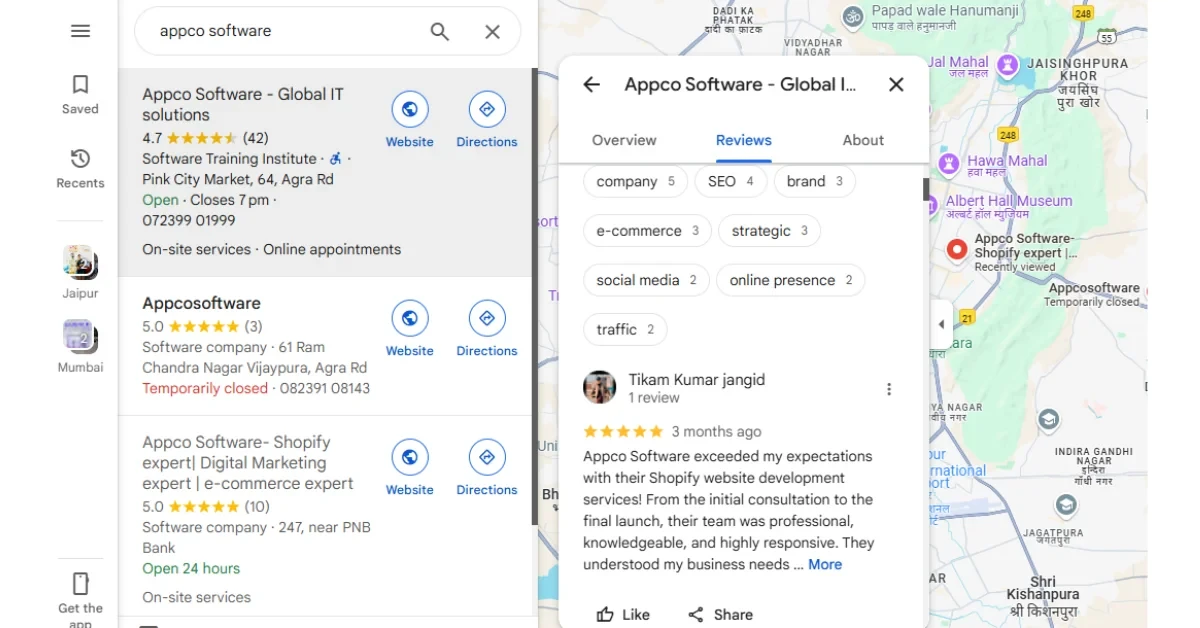
Task: Like Tikam Kumar jangid's review
Action: 622,615
